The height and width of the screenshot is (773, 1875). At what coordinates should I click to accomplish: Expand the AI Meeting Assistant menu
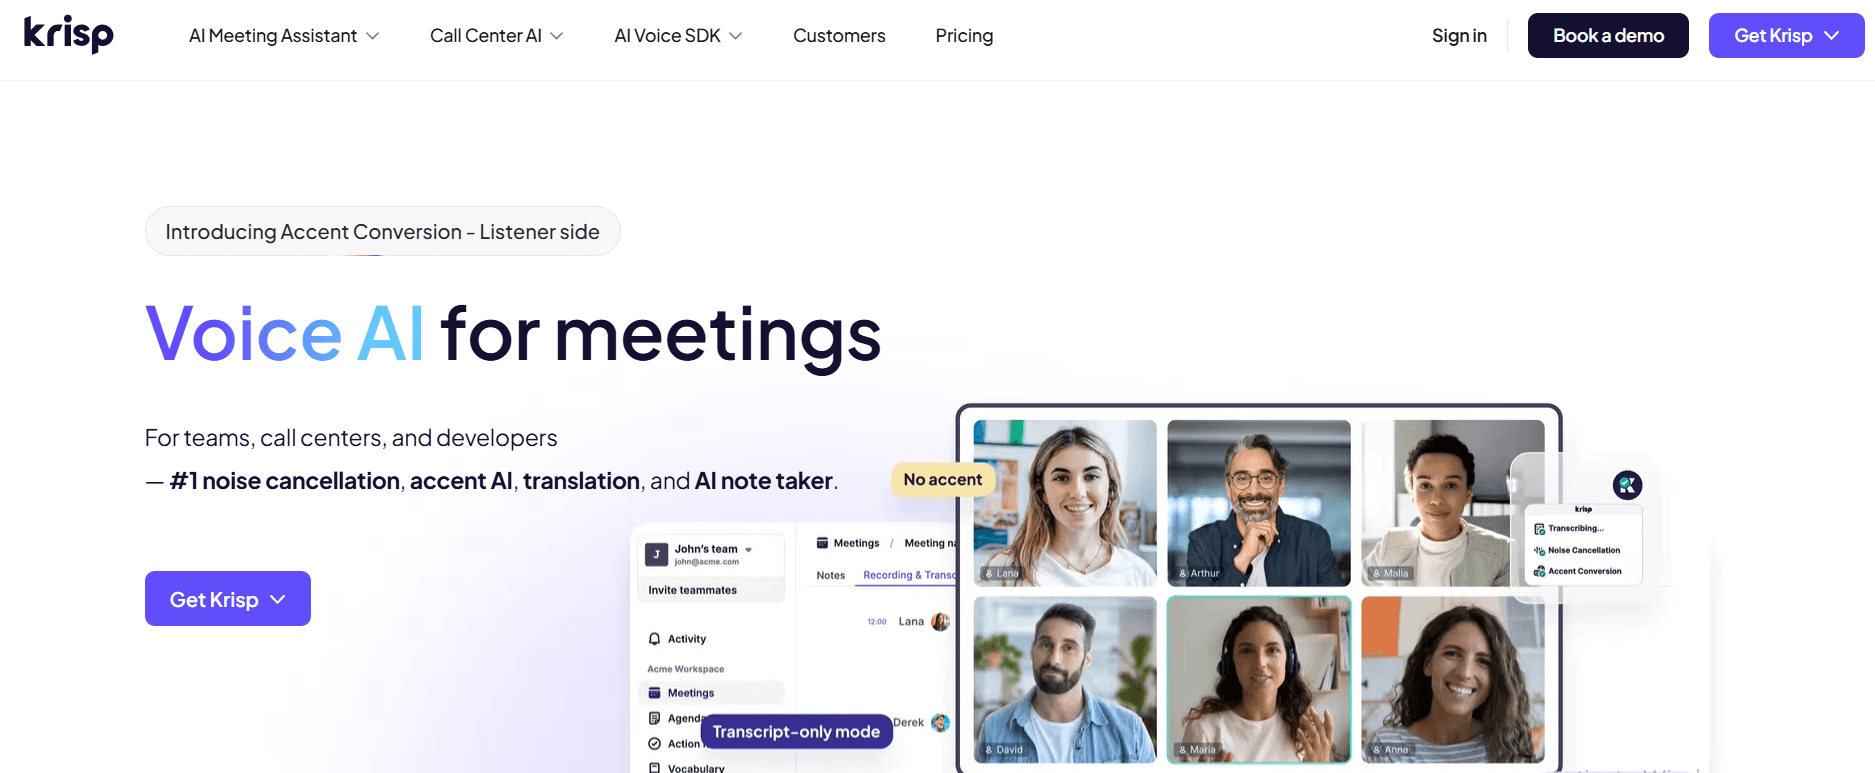point(284,36)
